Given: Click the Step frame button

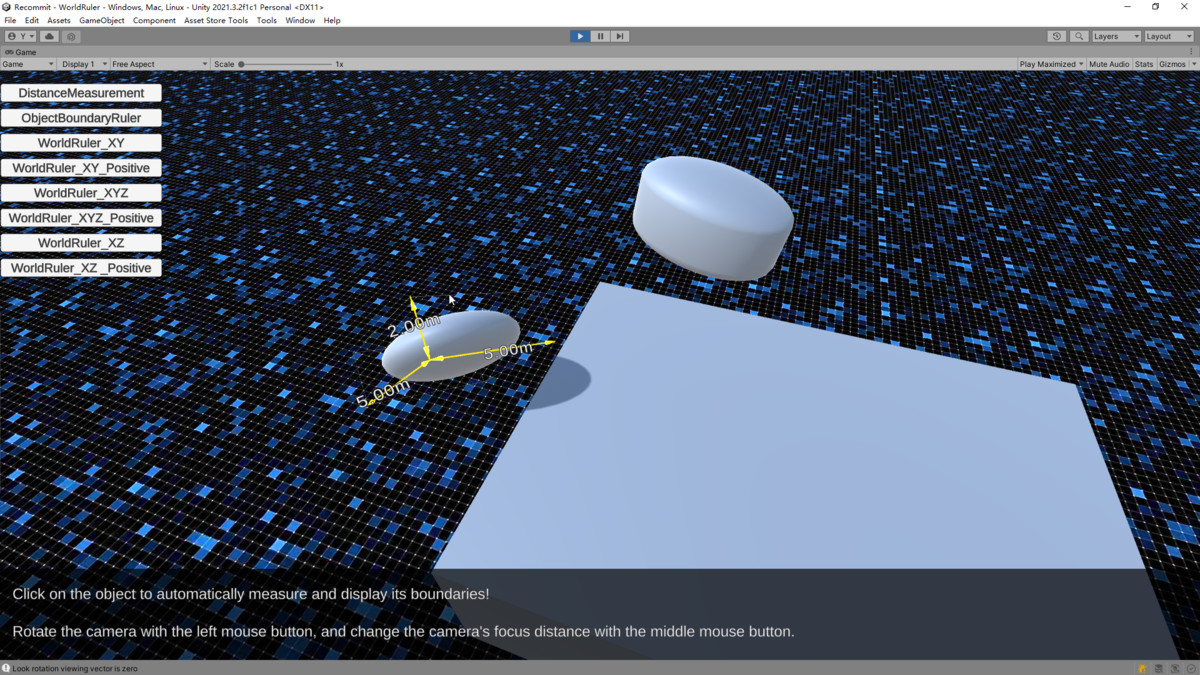Looking at the screenshot, I should pyautogui.click(x=620, y=36).
